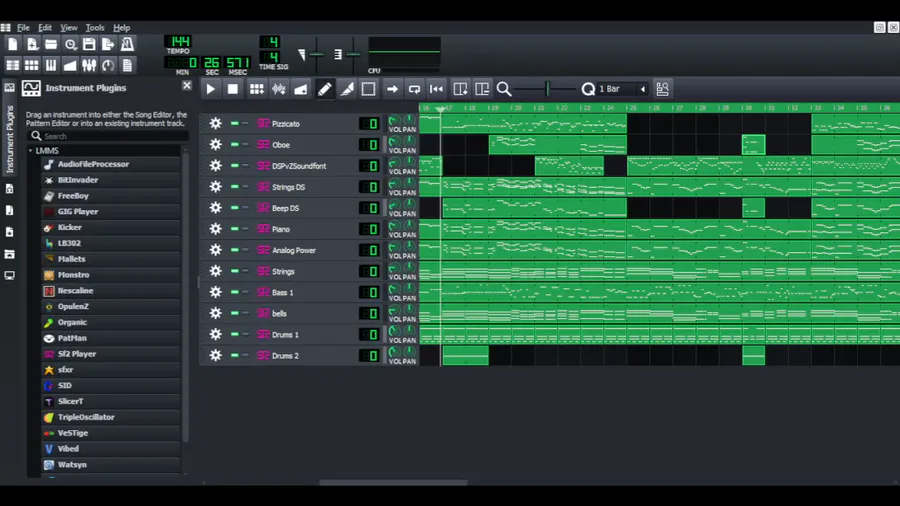Jump back to start position

point(436,89)
